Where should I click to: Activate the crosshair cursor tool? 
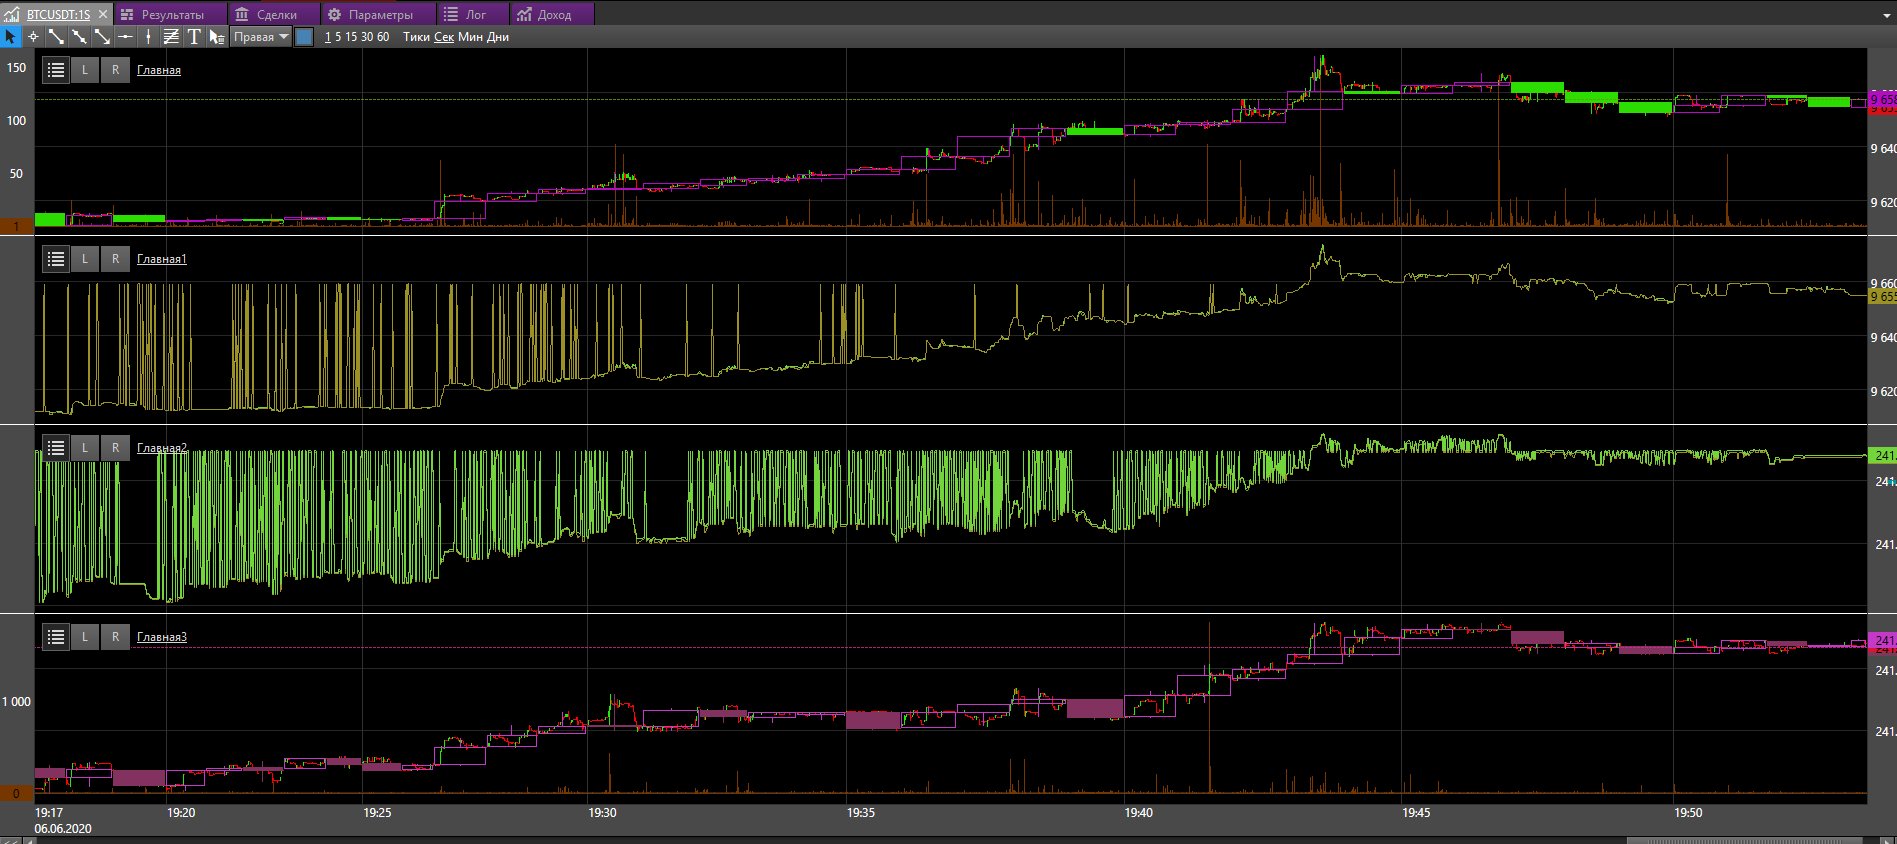tap(33, 37)
